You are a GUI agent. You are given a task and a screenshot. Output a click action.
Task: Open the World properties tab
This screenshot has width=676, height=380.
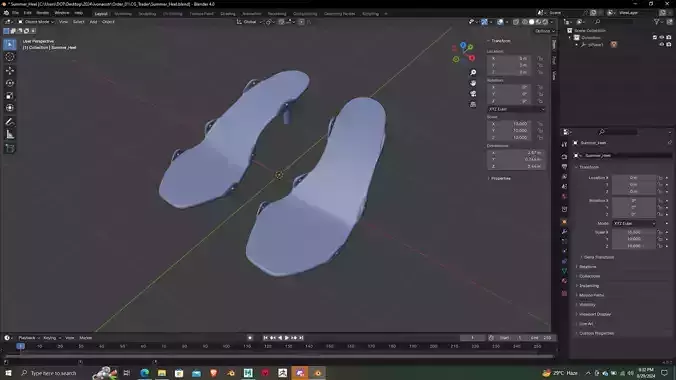[564, 196]
